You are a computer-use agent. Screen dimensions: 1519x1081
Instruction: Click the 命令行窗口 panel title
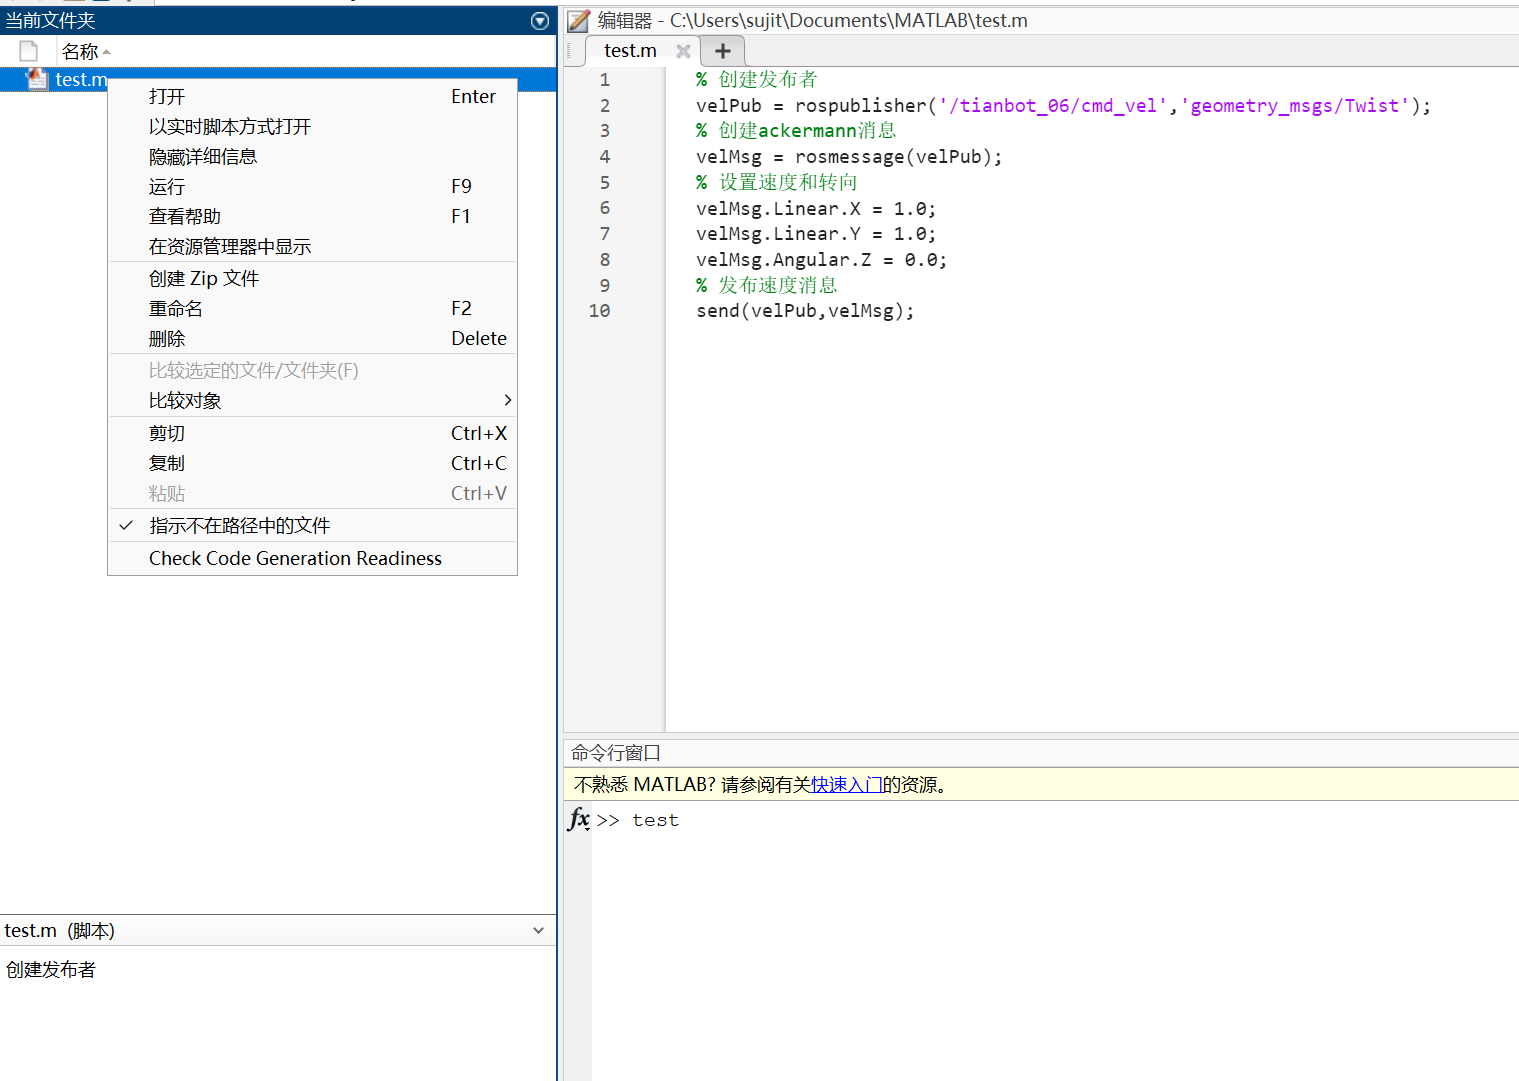616,753
